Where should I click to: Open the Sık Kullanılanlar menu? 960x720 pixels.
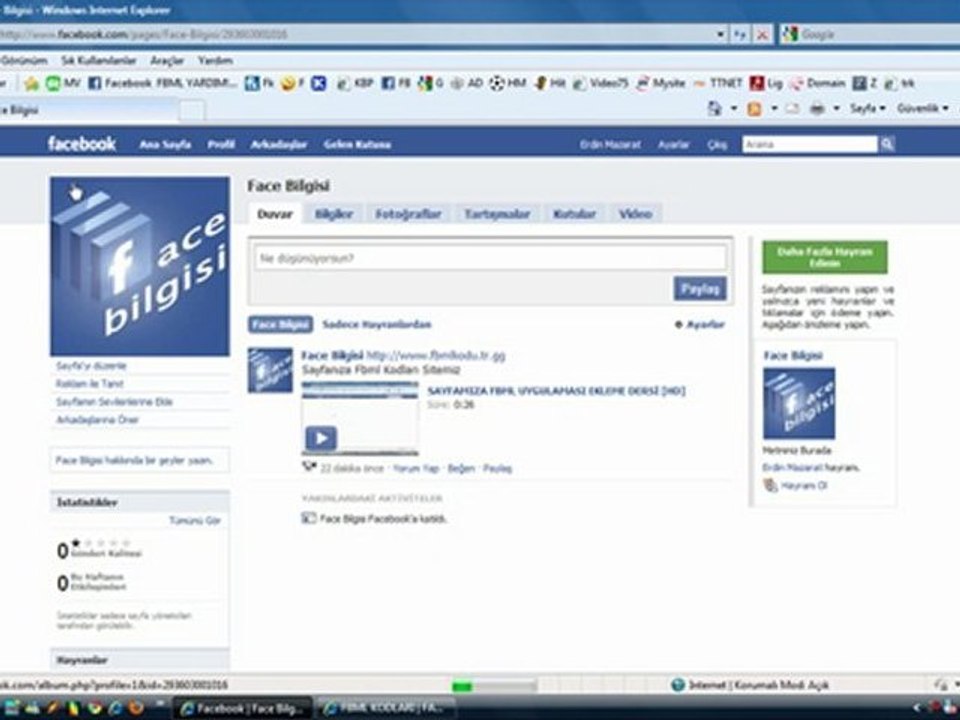pyautogui.click(x=99, y=60)
